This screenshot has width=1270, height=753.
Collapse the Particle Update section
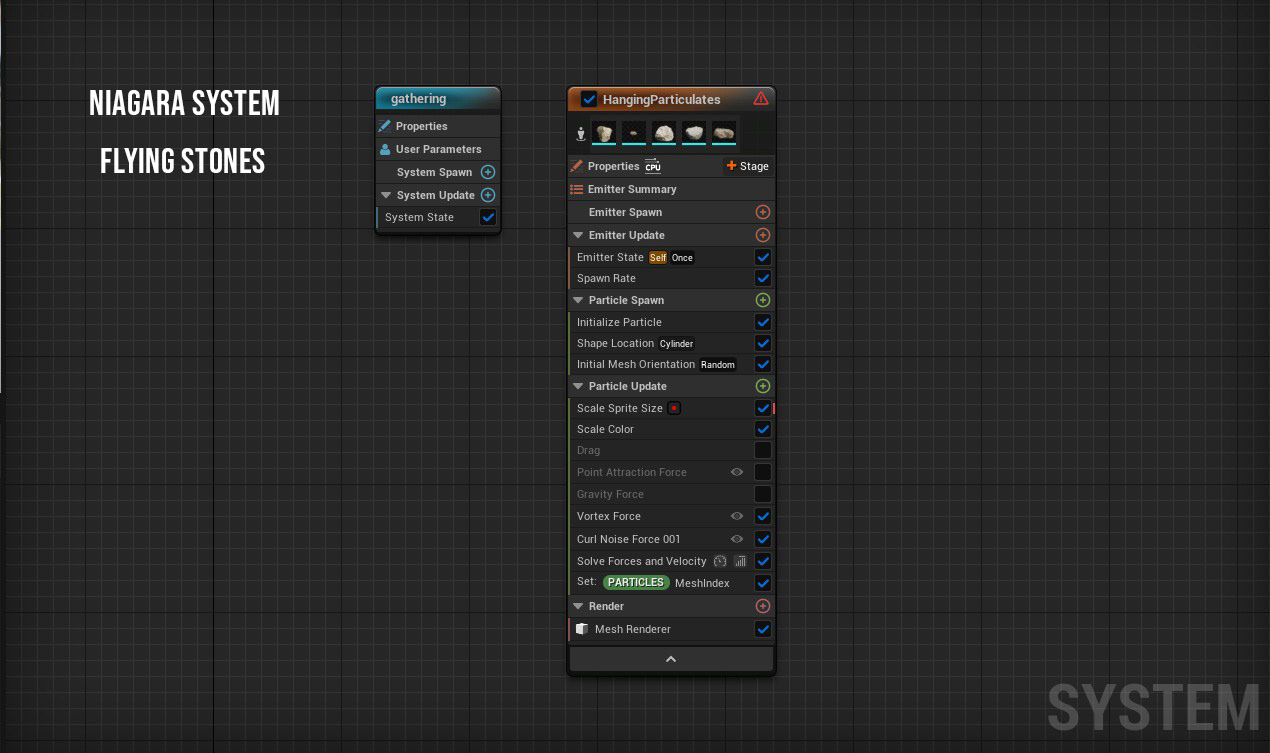point(578,386)
